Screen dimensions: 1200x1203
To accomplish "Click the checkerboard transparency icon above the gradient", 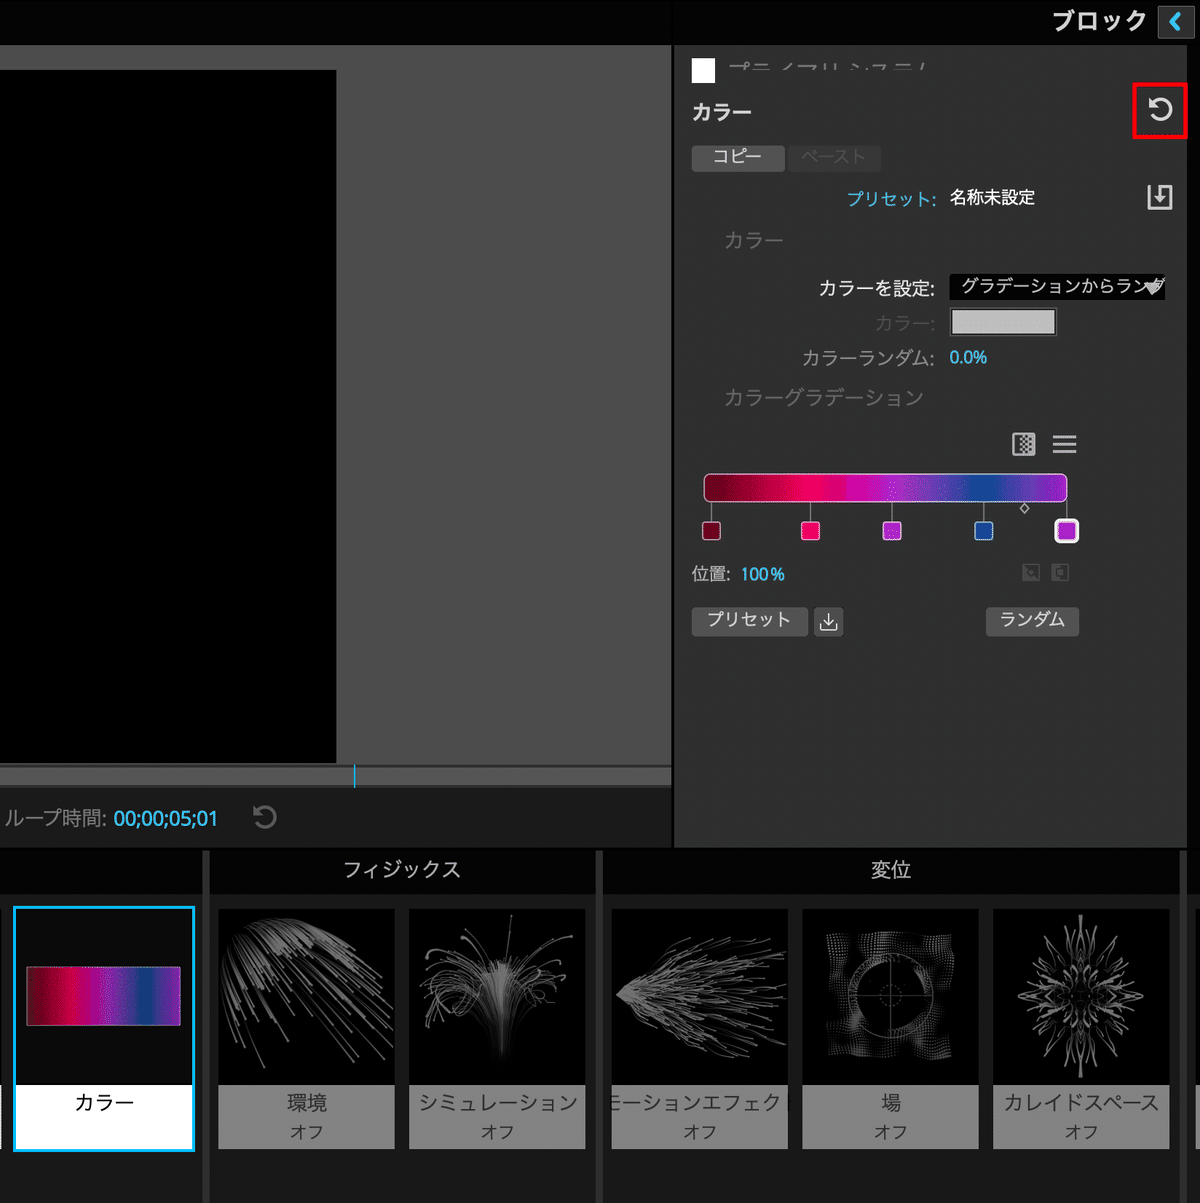I will click(1023, 444).
